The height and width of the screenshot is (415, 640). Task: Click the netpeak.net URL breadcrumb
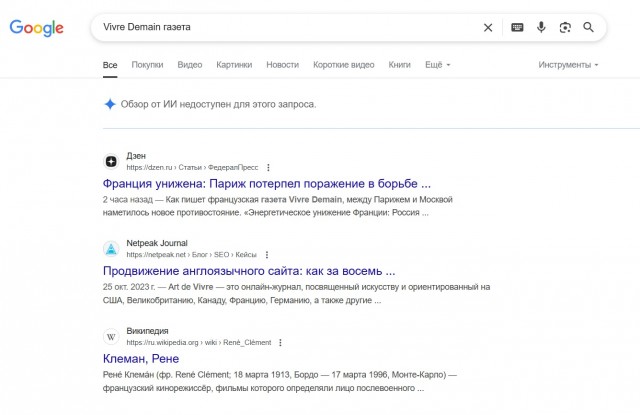coord(191,255)
